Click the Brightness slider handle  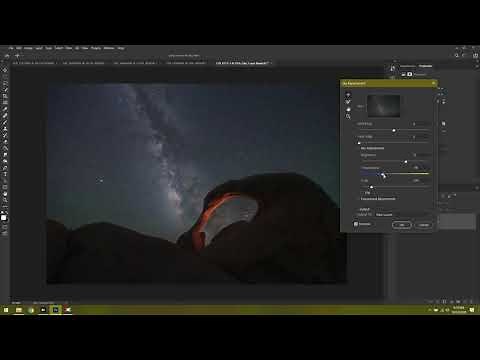click(406, 162)
